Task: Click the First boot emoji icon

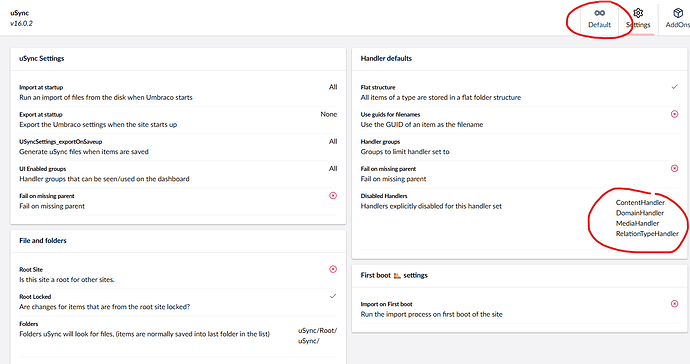Action: [397, 276]
